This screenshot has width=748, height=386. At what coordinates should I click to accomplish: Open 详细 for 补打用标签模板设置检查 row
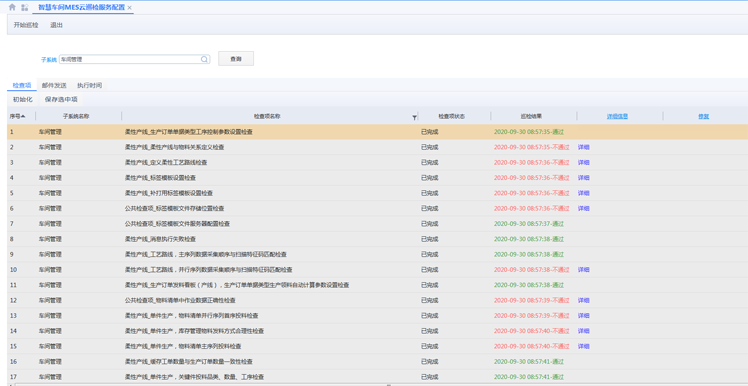click(x=583, y=193)
